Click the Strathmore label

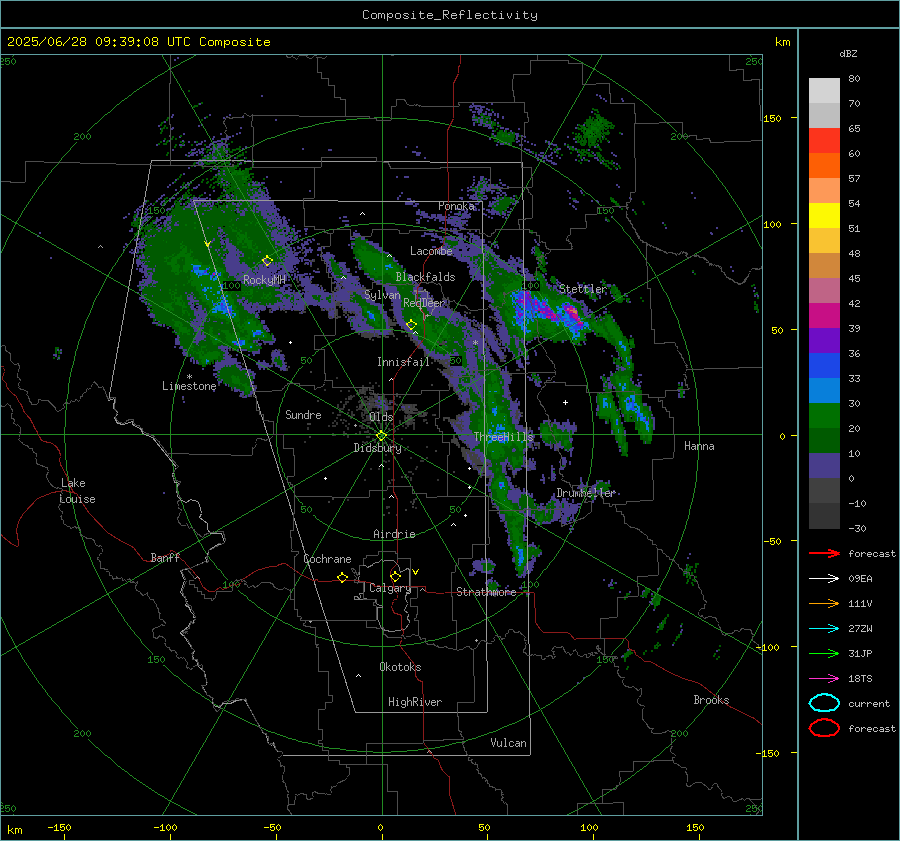tap(486, 592)
